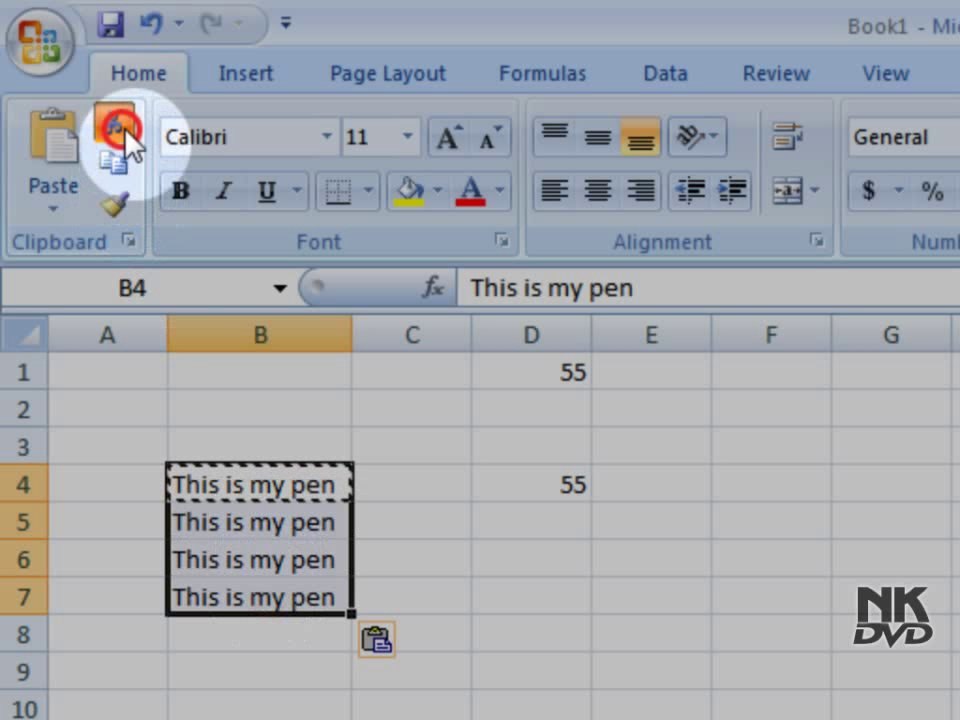Open the Paste Options smart tag
Screen dimensions: 960x720
(x=377, y=639)
